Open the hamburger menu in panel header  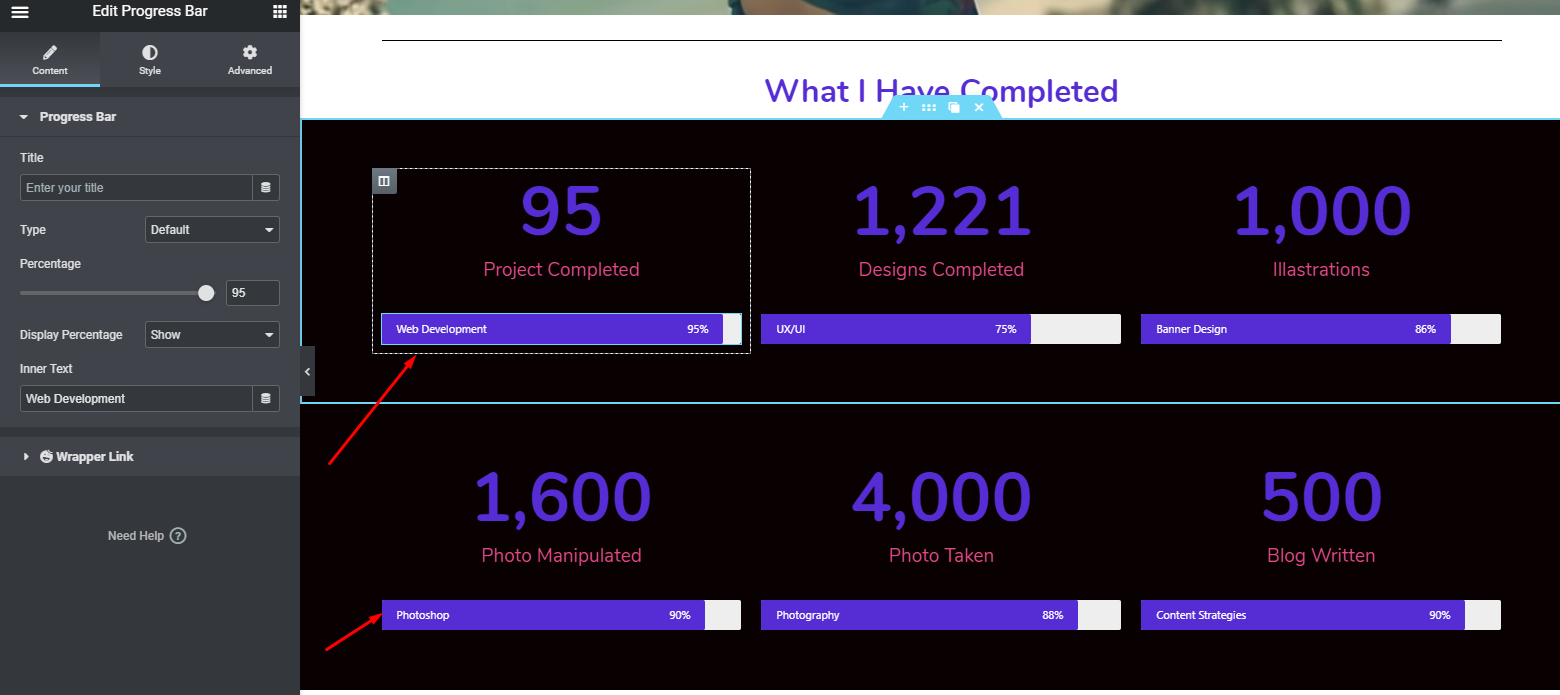tap(20, 12)
